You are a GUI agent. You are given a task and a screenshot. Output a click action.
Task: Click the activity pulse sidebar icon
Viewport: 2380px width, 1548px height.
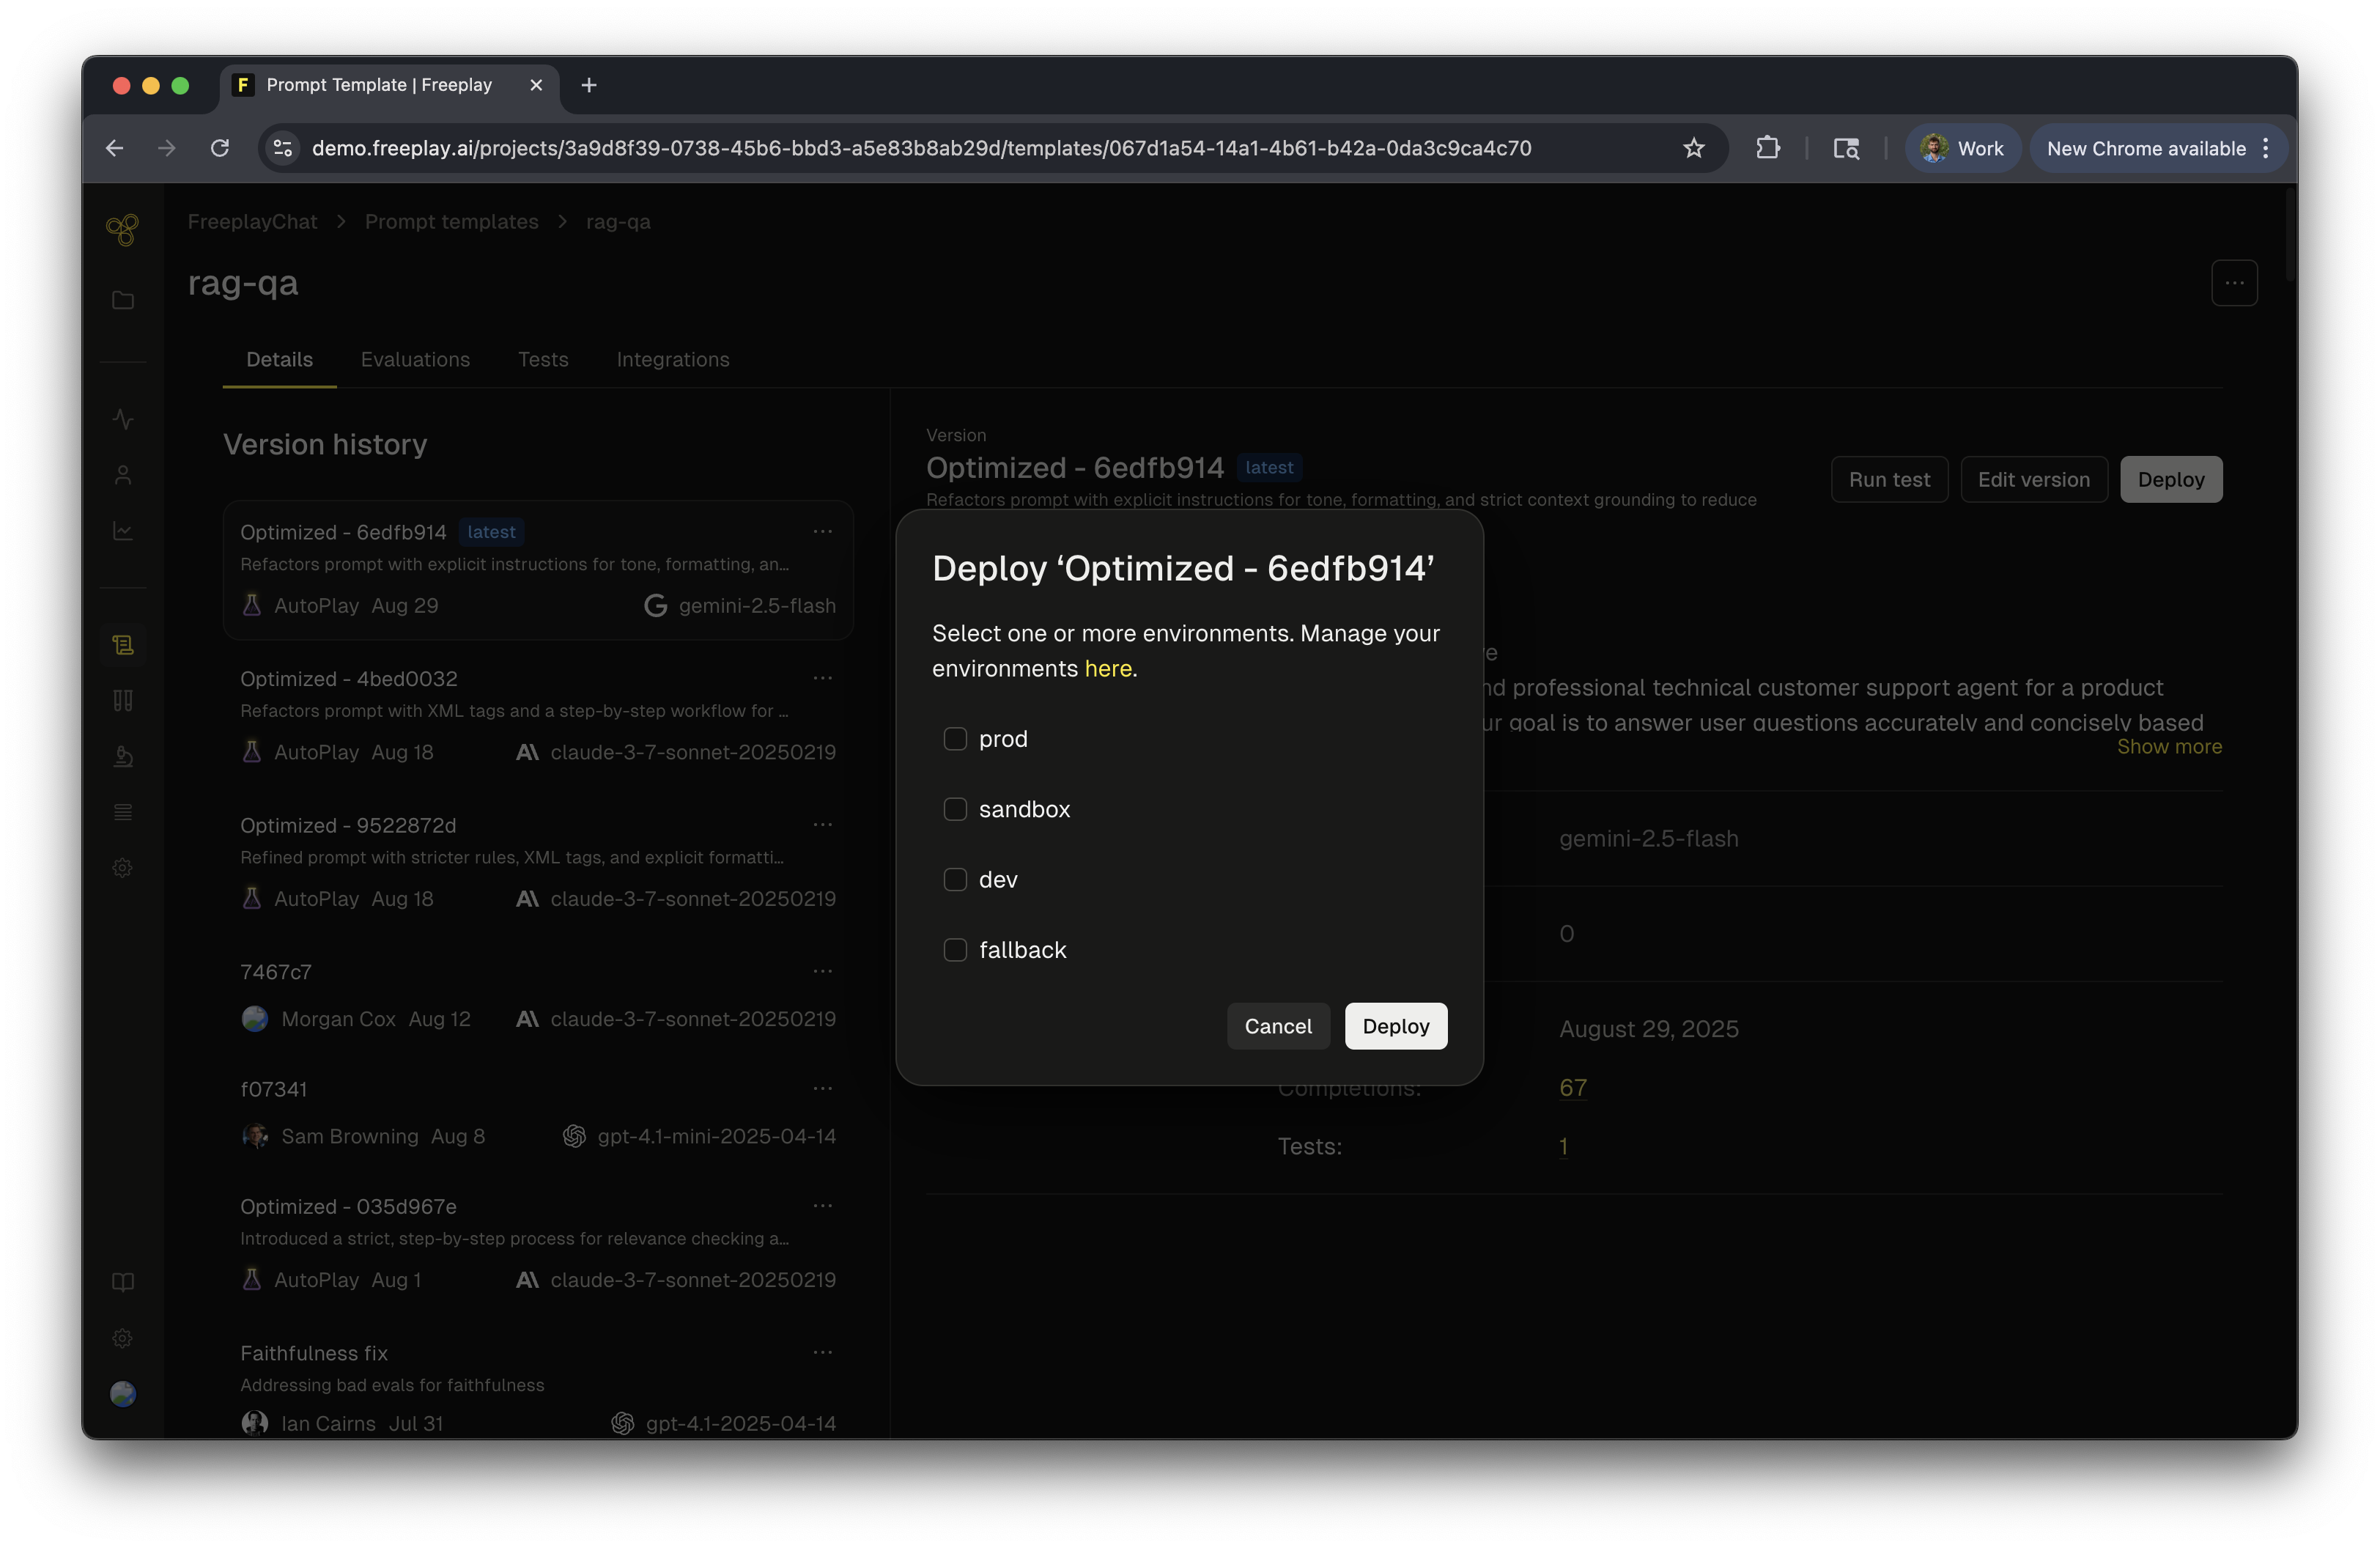pyautogui.click(x=123, y=419)
